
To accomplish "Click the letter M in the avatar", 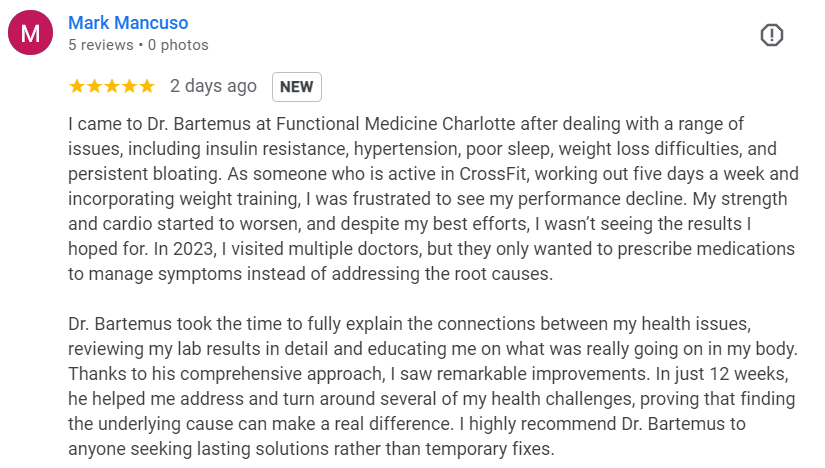I will pyautogui.click(x=31, y=34).
